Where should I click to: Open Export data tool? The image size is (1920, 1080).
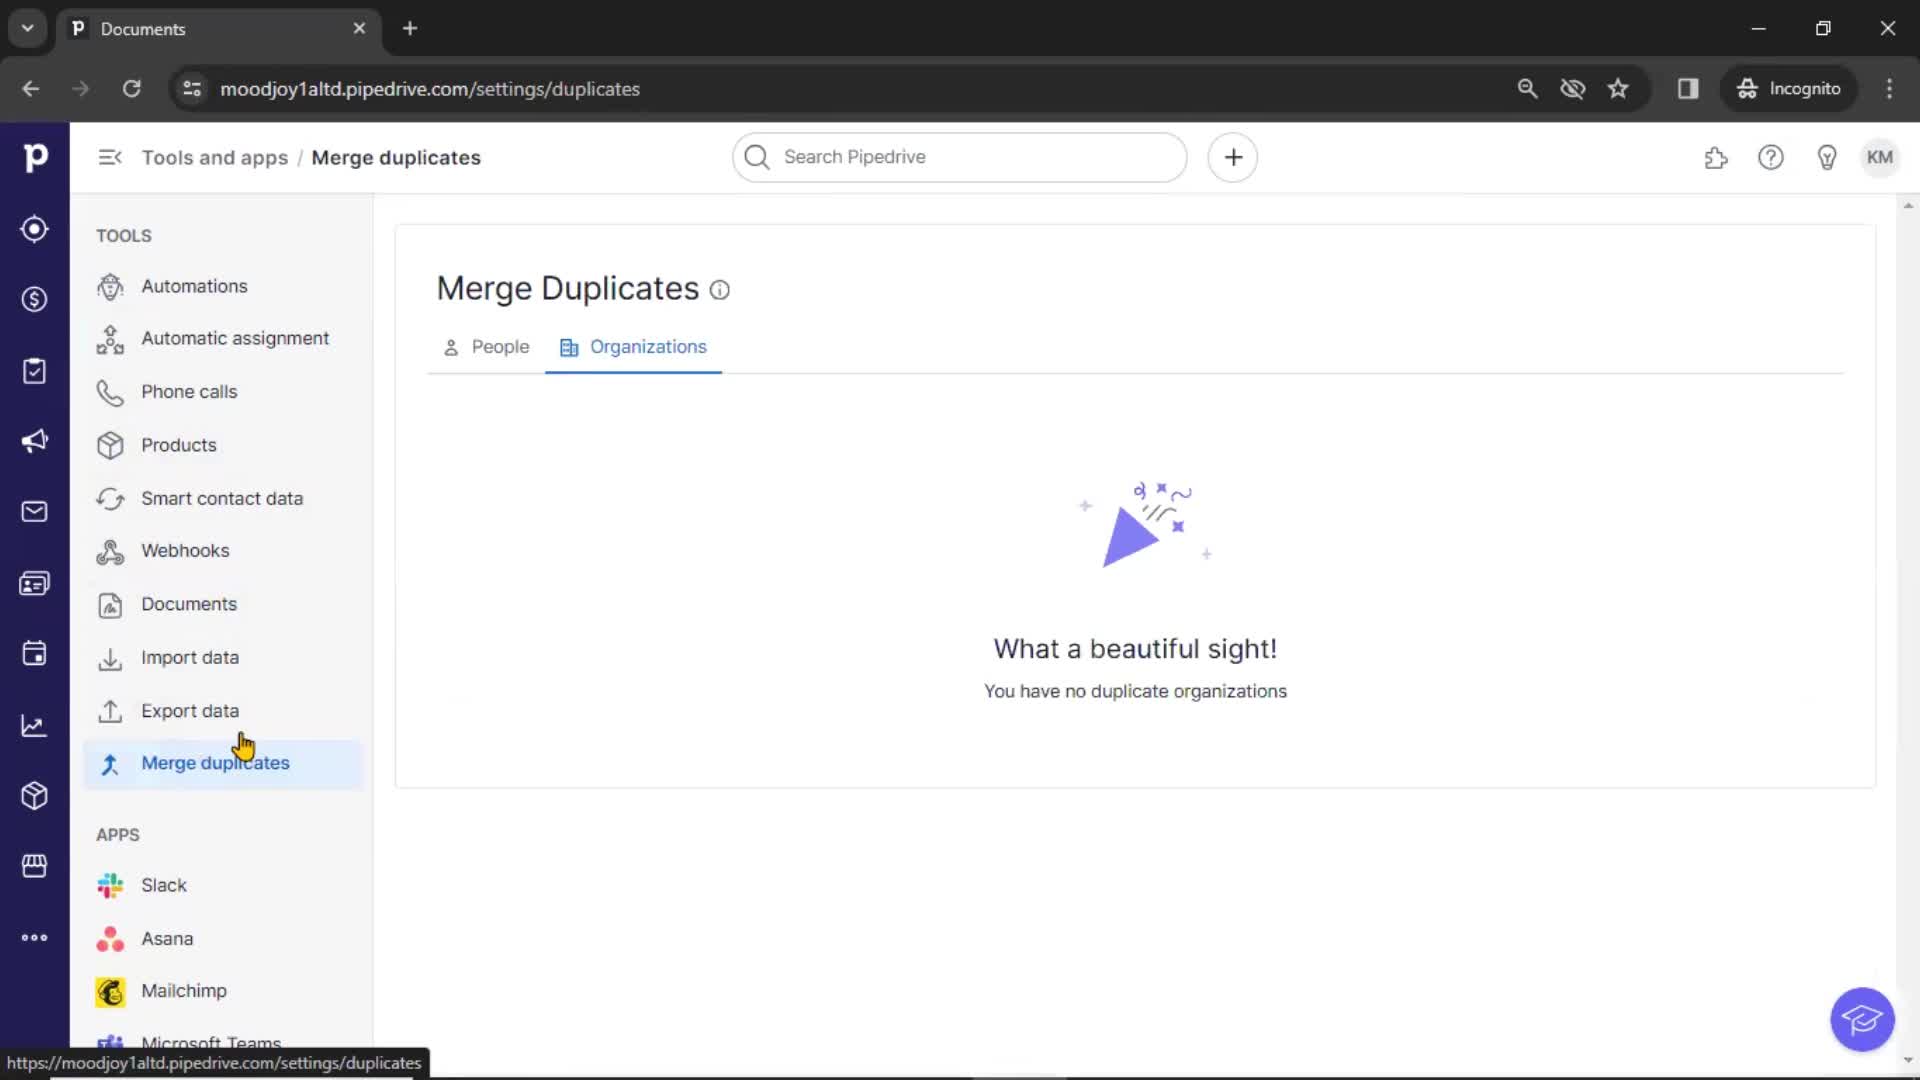(x=190, y=709)
